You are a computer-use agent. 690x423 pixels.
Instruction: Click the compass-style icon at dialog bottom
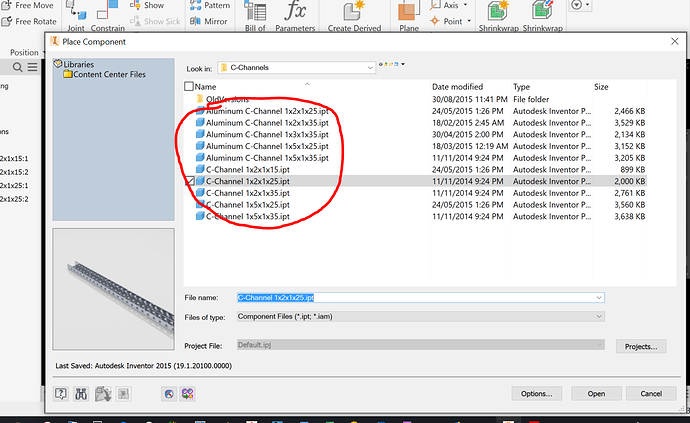click(169, 394)
